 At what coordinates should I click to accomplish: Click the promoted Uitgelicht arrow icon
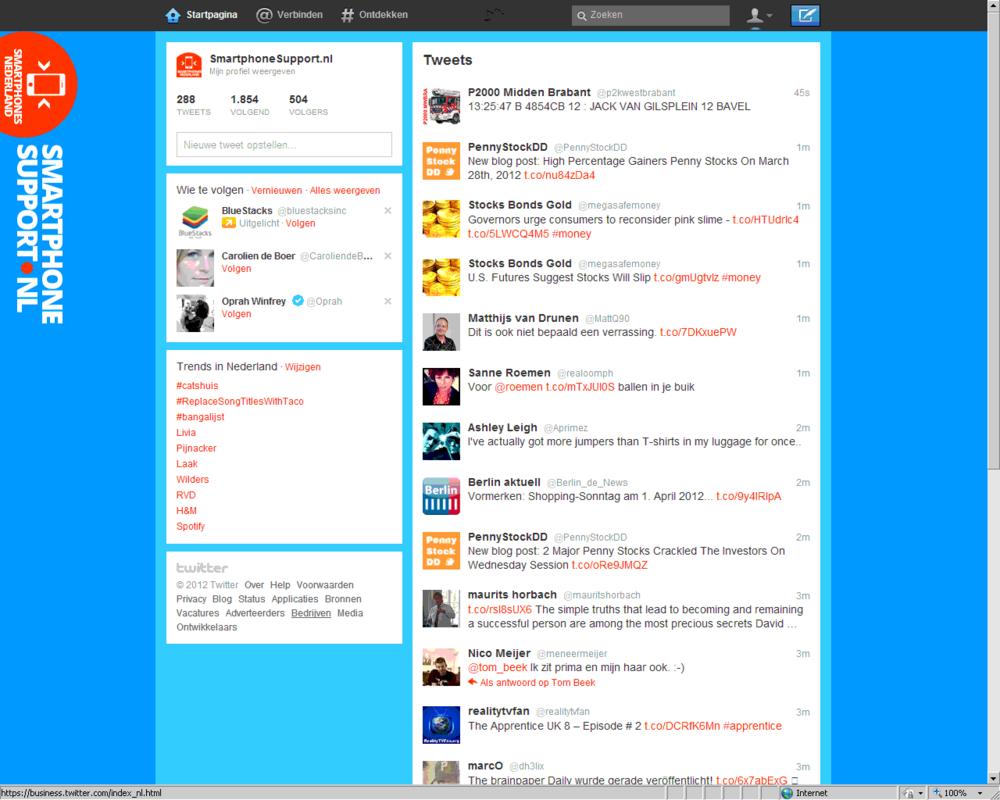[x=228, y=223]
